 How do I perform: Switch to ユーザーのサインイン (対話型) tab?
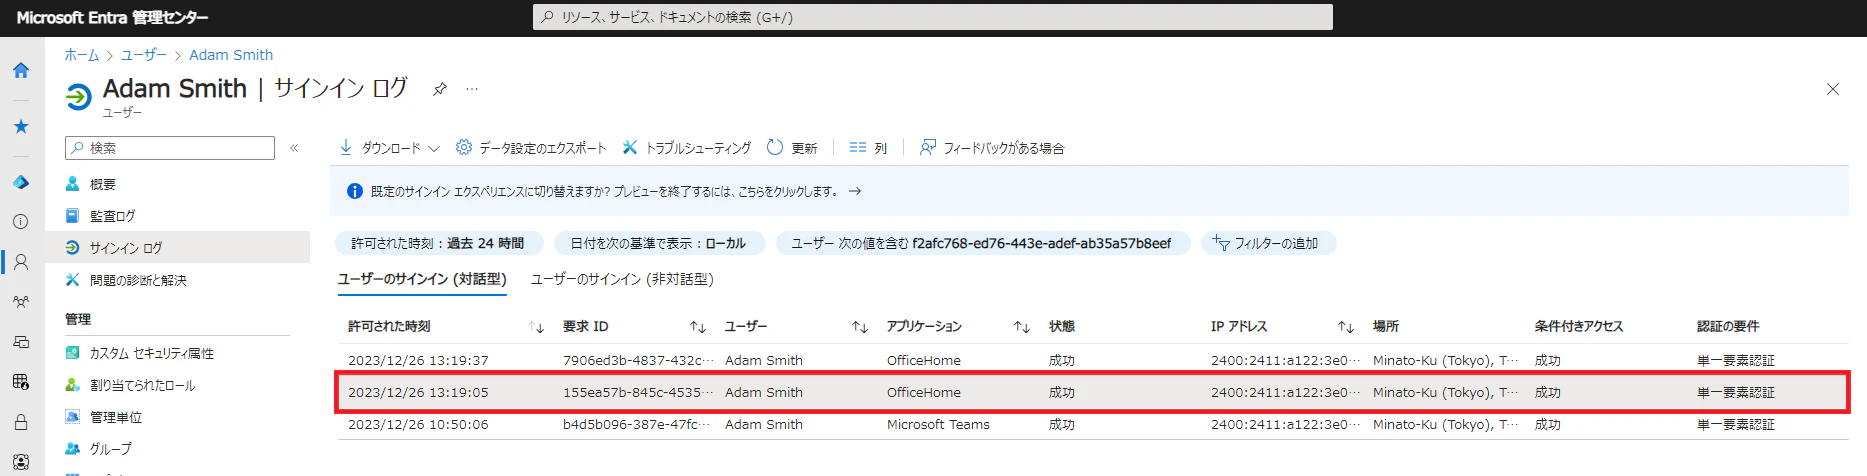422,279
